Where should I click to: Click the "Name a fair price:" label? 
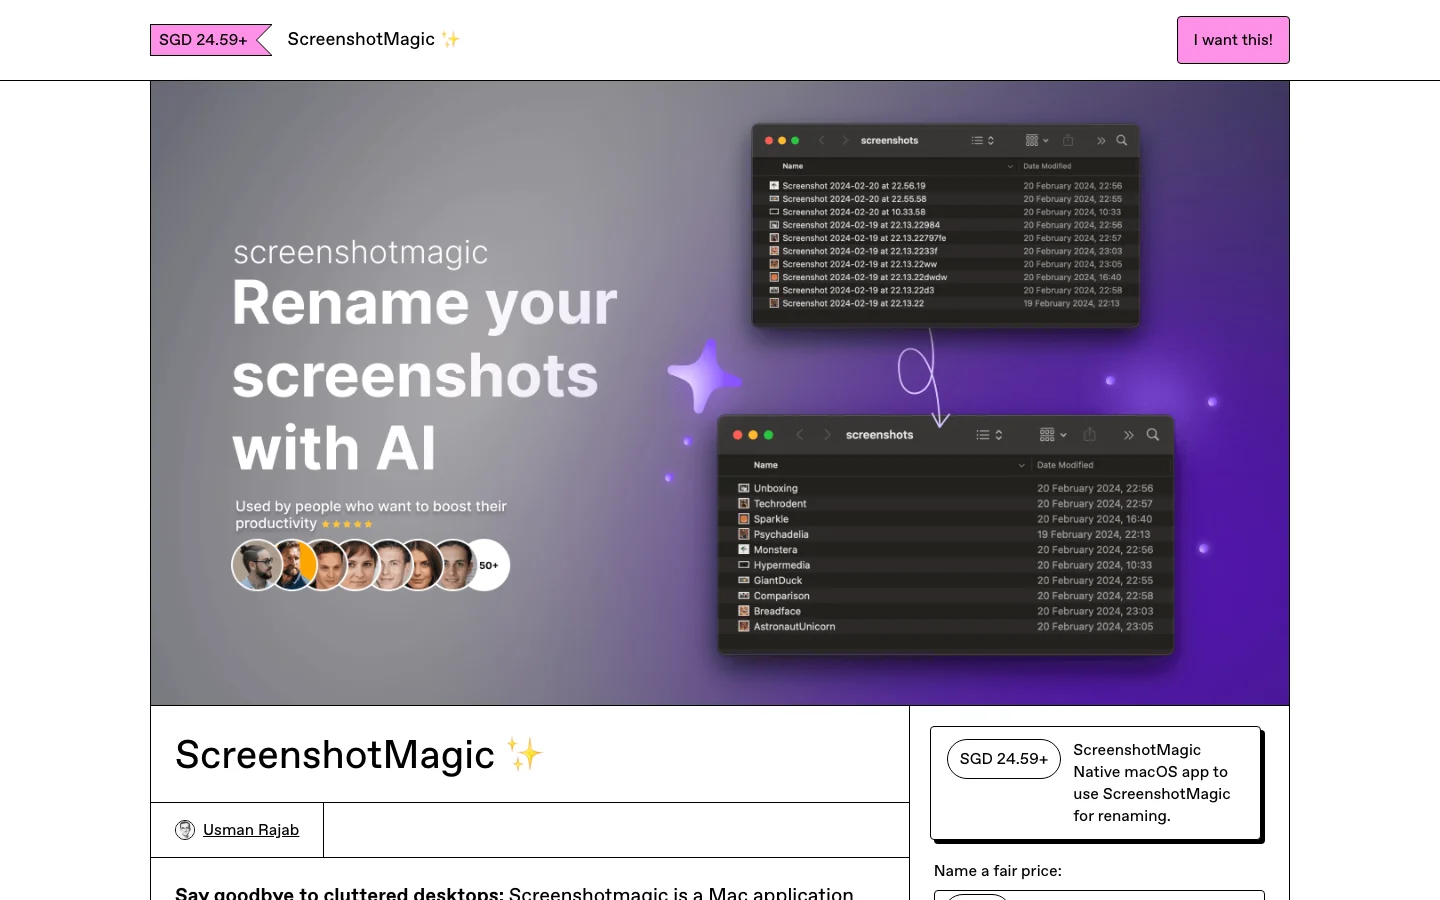tap(998, 871)
